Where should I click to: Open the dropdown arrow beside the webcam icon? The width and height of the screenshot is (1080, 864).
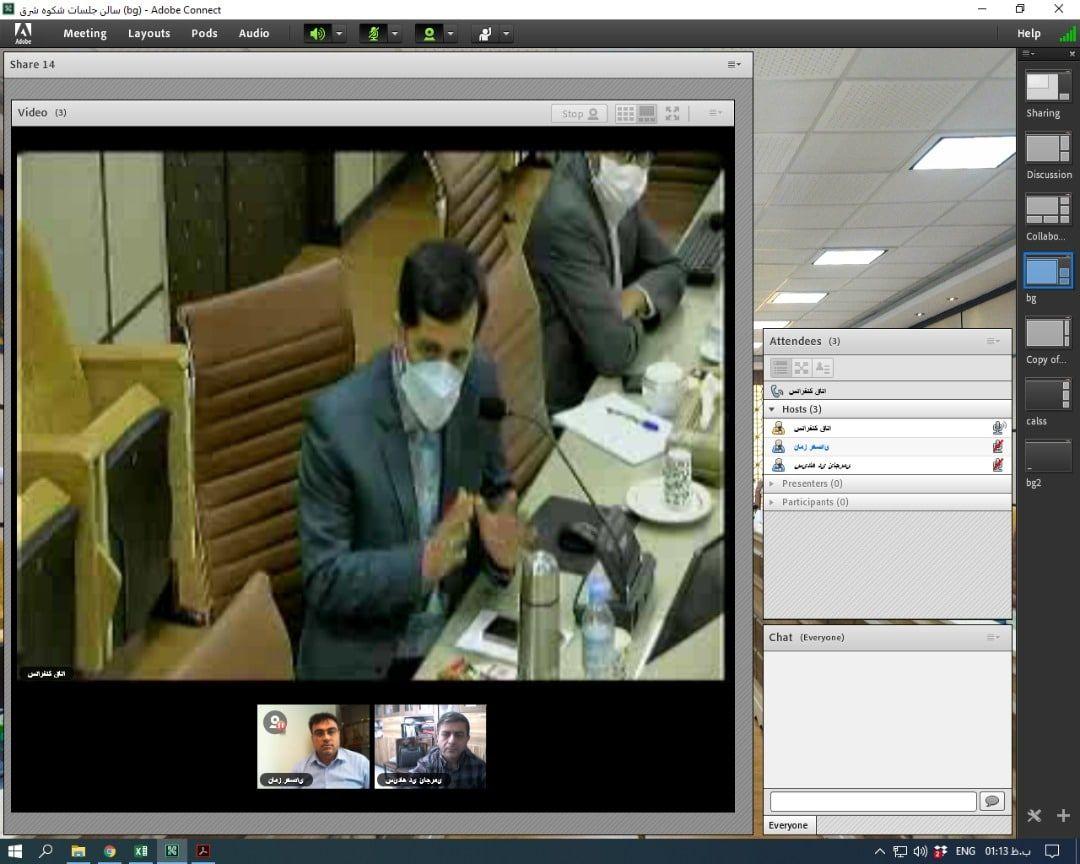(x=451, y=33)
